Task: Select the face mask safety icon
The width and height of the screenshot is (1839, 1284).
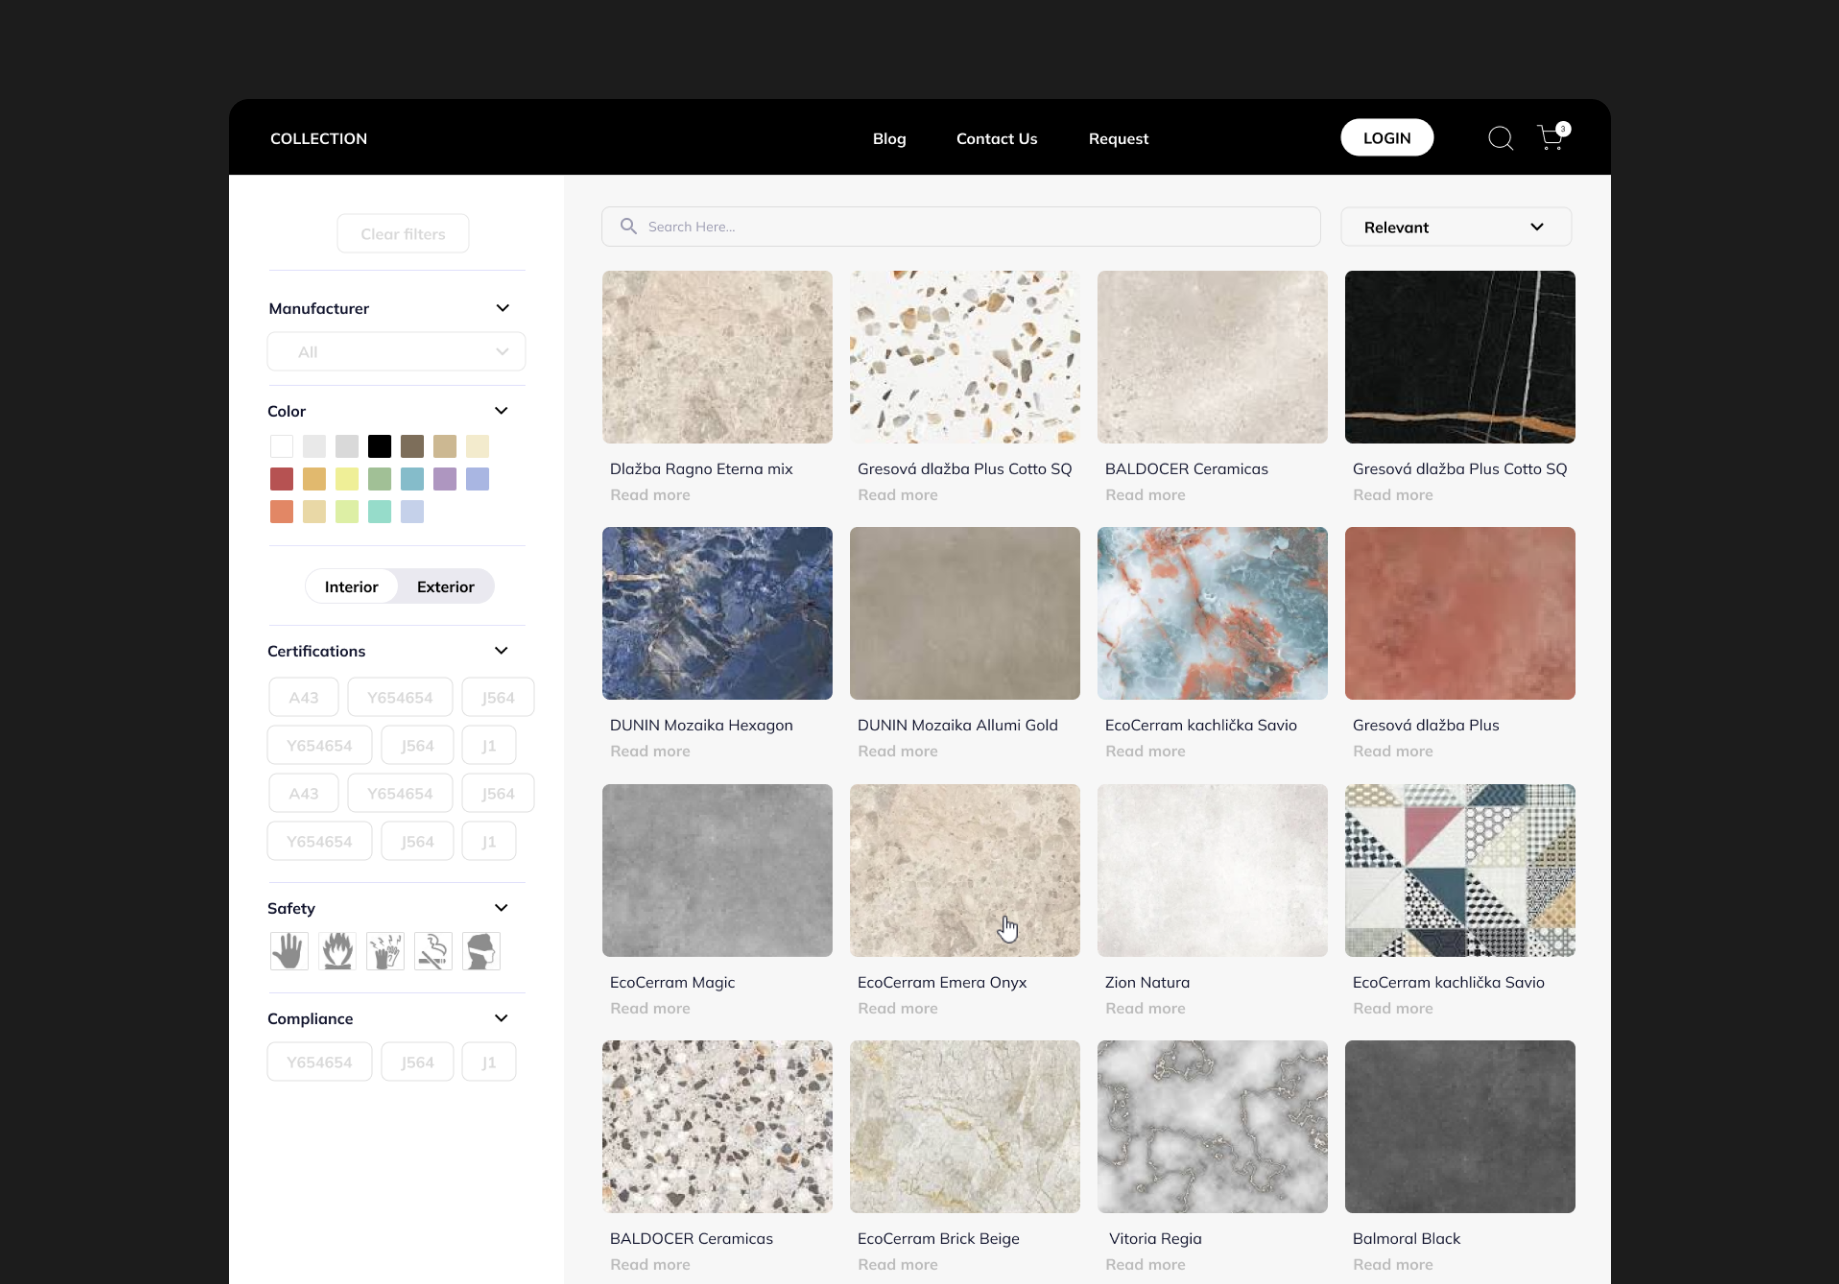Action: tap(481, 950)
